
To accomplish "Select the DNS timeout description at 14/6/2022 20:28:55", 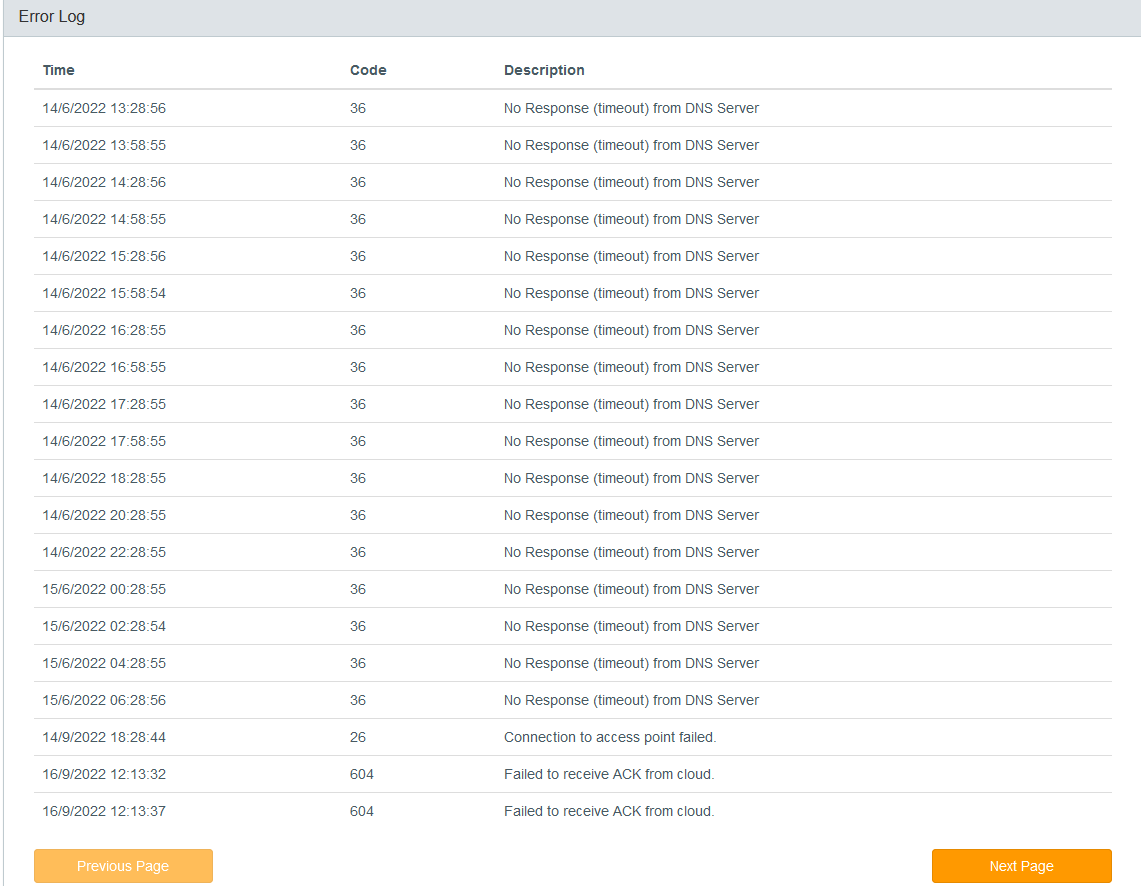I will coord(631,515).
